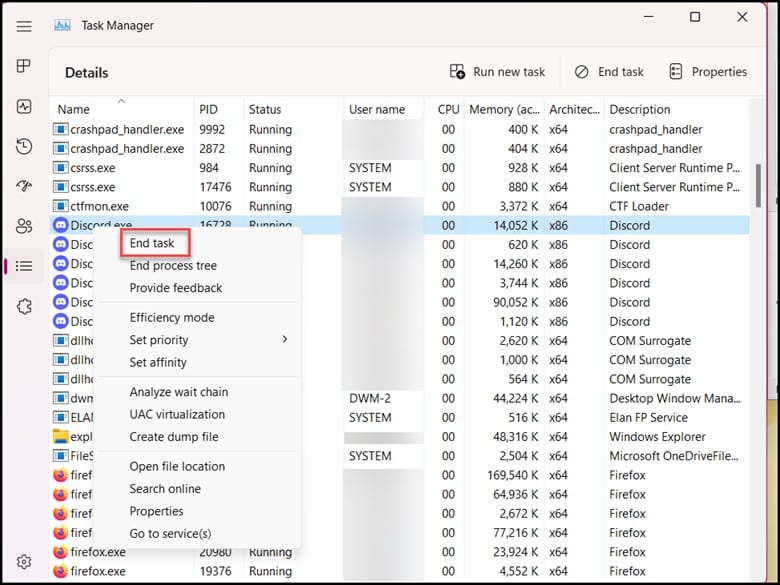Select the ctfmon.exe process row
The image size is (780, 585).
100,206
